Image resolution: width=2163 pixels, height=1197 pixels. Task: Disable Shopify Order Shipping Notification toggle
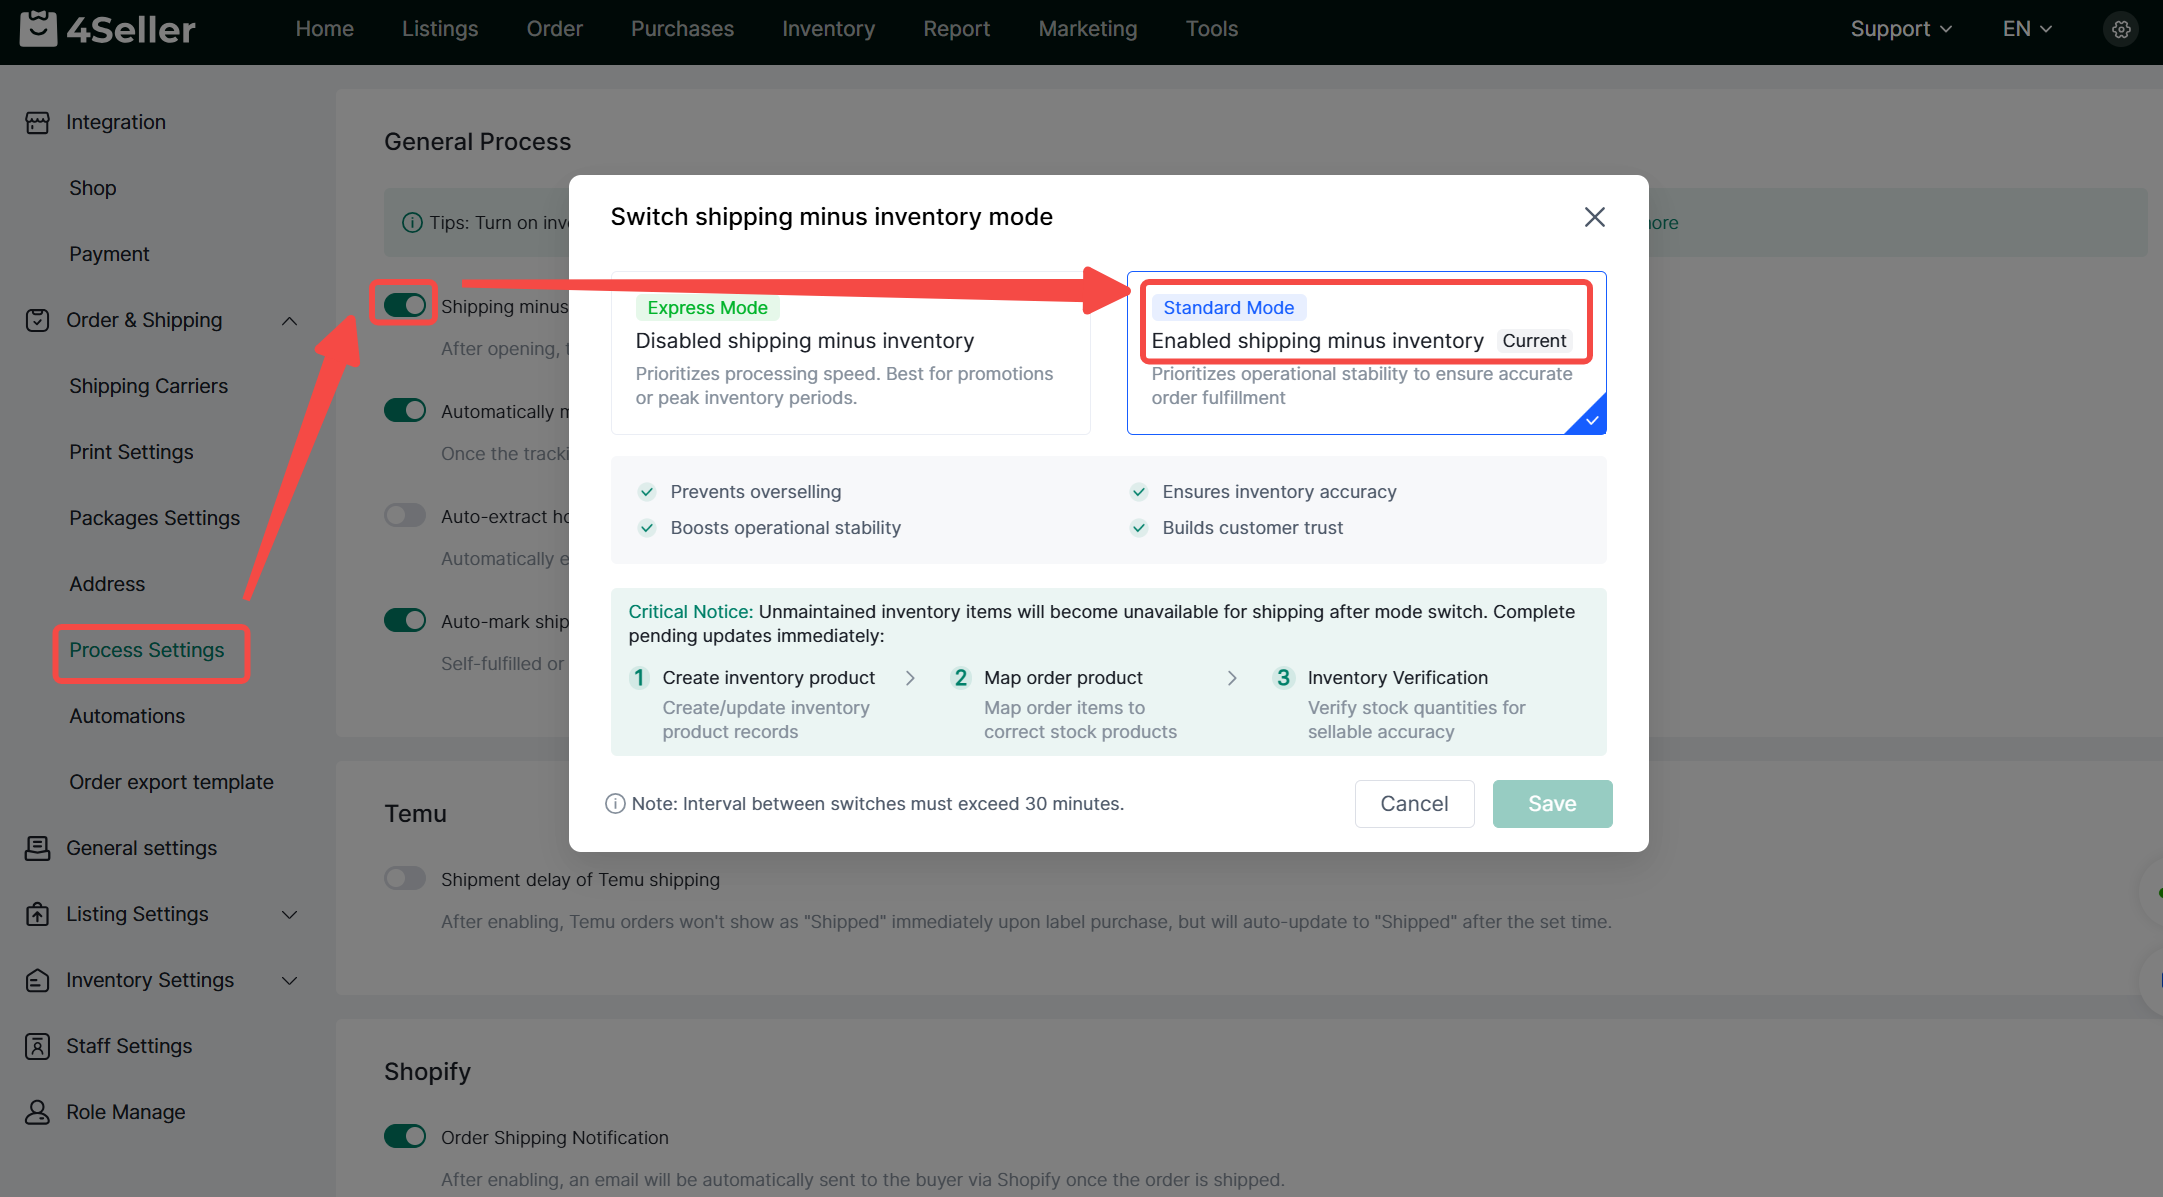(405, 1136)
